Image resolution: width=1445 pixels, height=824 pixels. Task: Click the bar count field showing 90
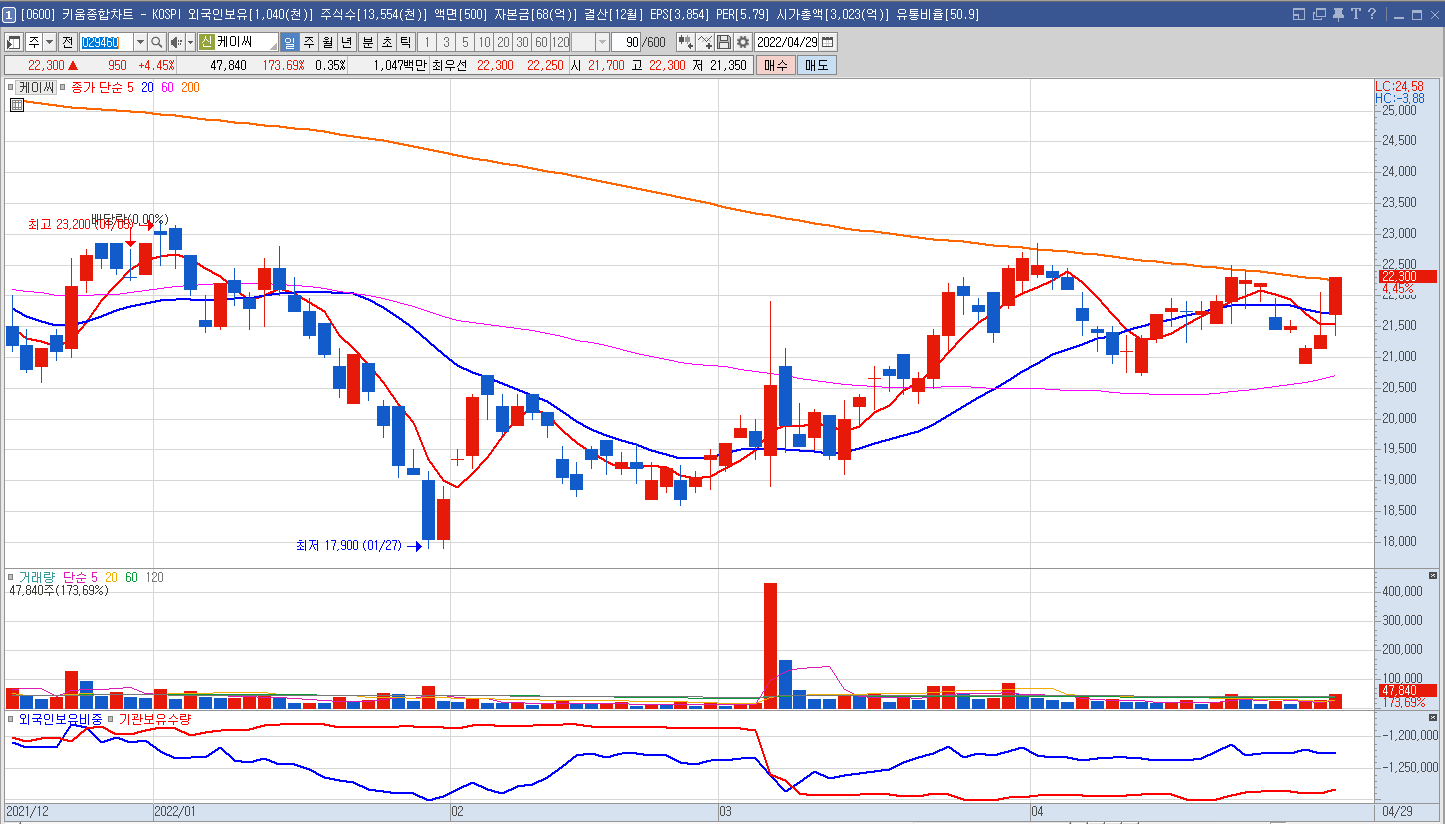tap(626, 42)
